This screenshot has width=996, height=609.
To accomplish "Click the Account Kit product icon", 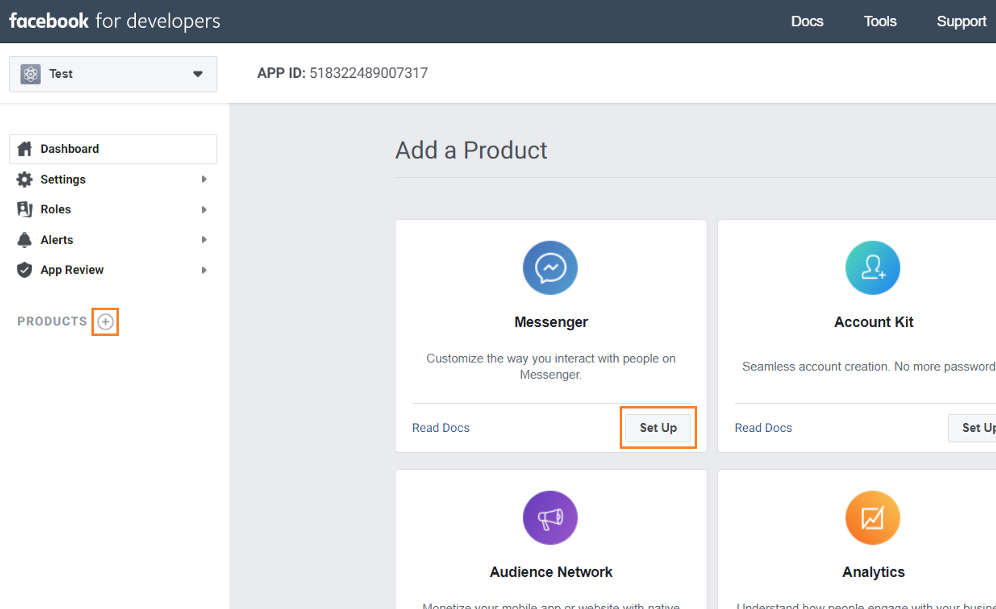I will click(x=872, y=267).
